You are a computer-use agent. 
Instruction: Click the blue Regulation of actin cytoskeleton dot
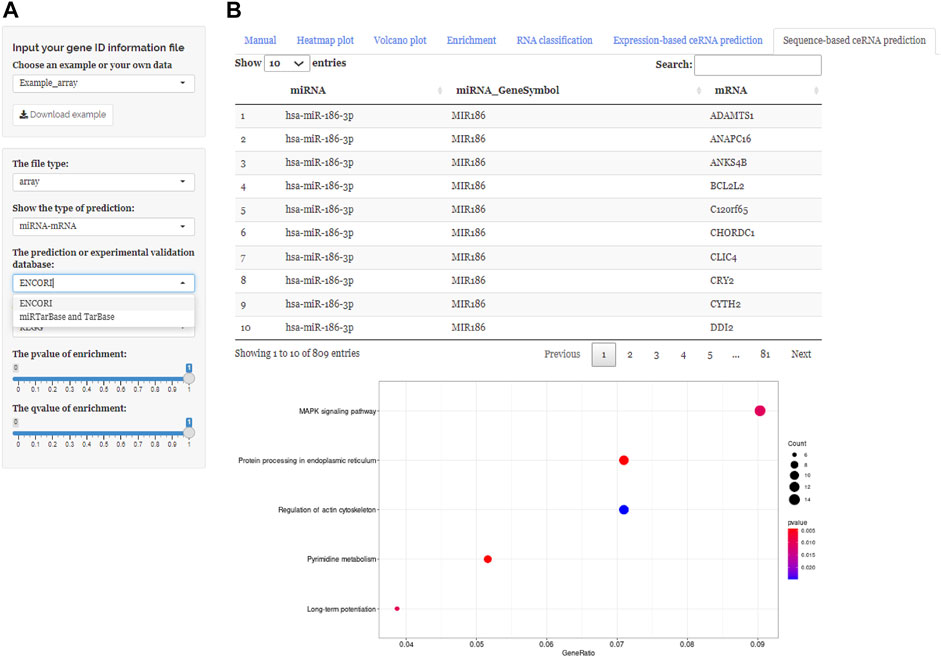click(x=624, y=510)
